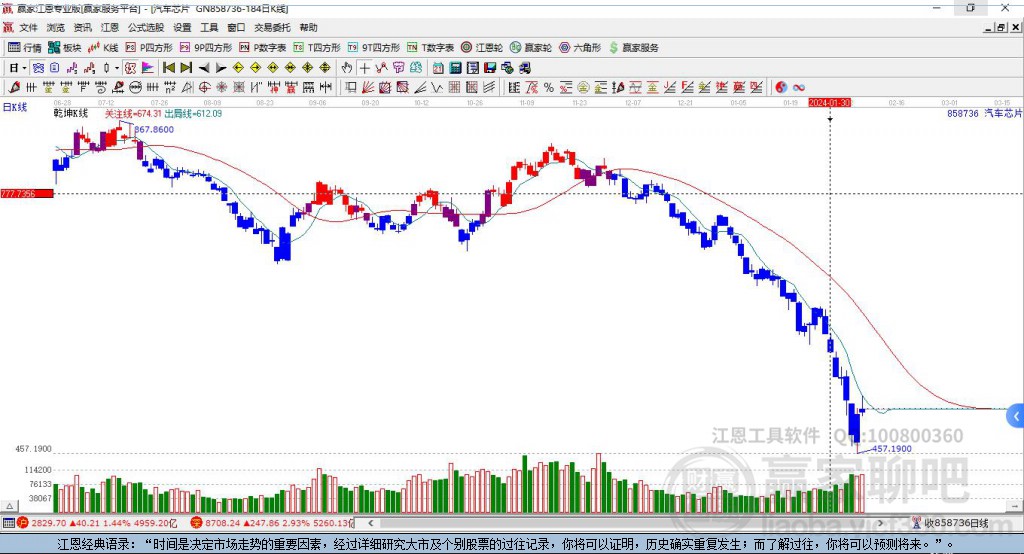Click the 858736 汽车芯片 stock label

[x=984, y=113]
